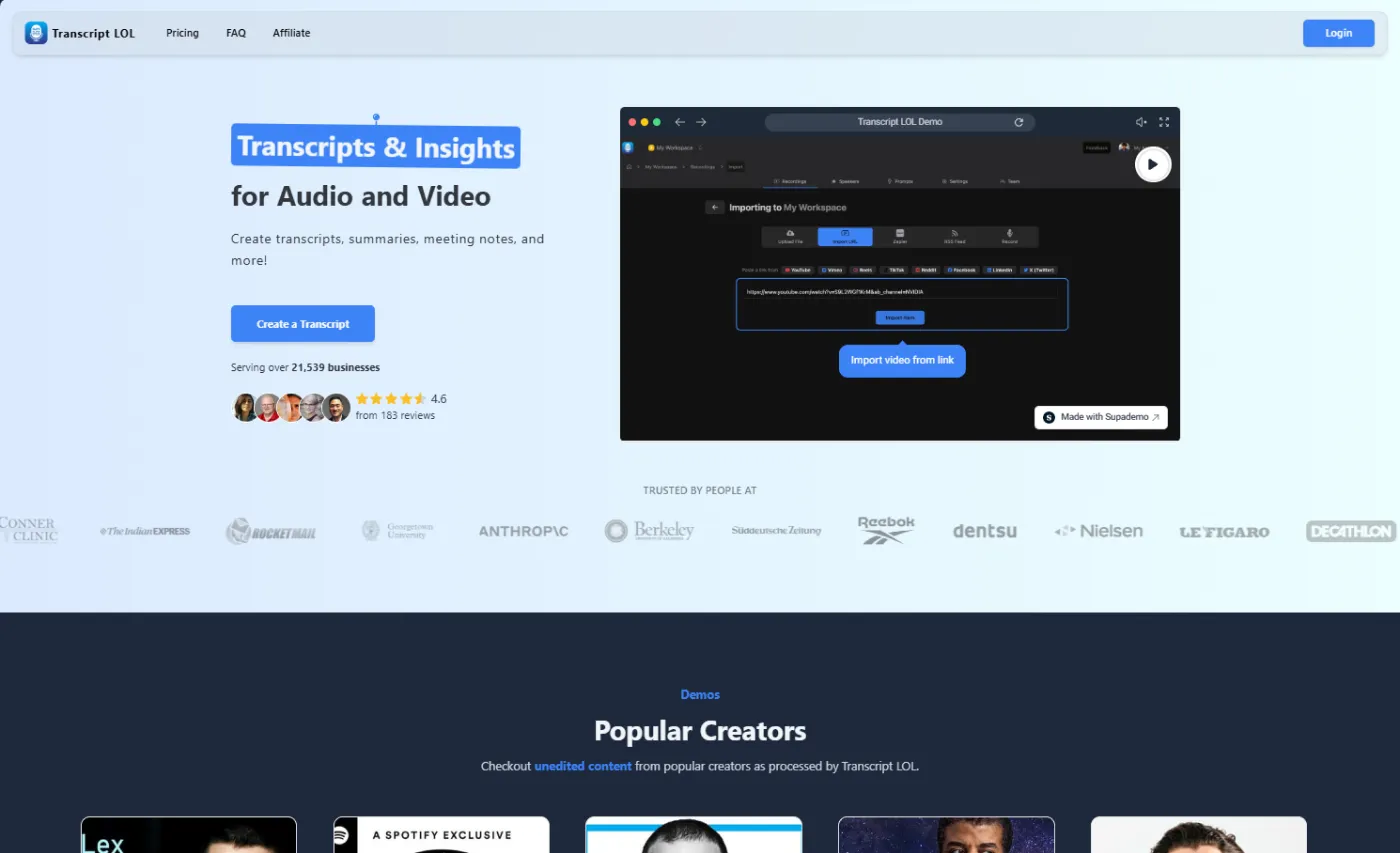The image size is (1400, 853).
Task: Play the Supademo demo video
Action: point(1153,164)
